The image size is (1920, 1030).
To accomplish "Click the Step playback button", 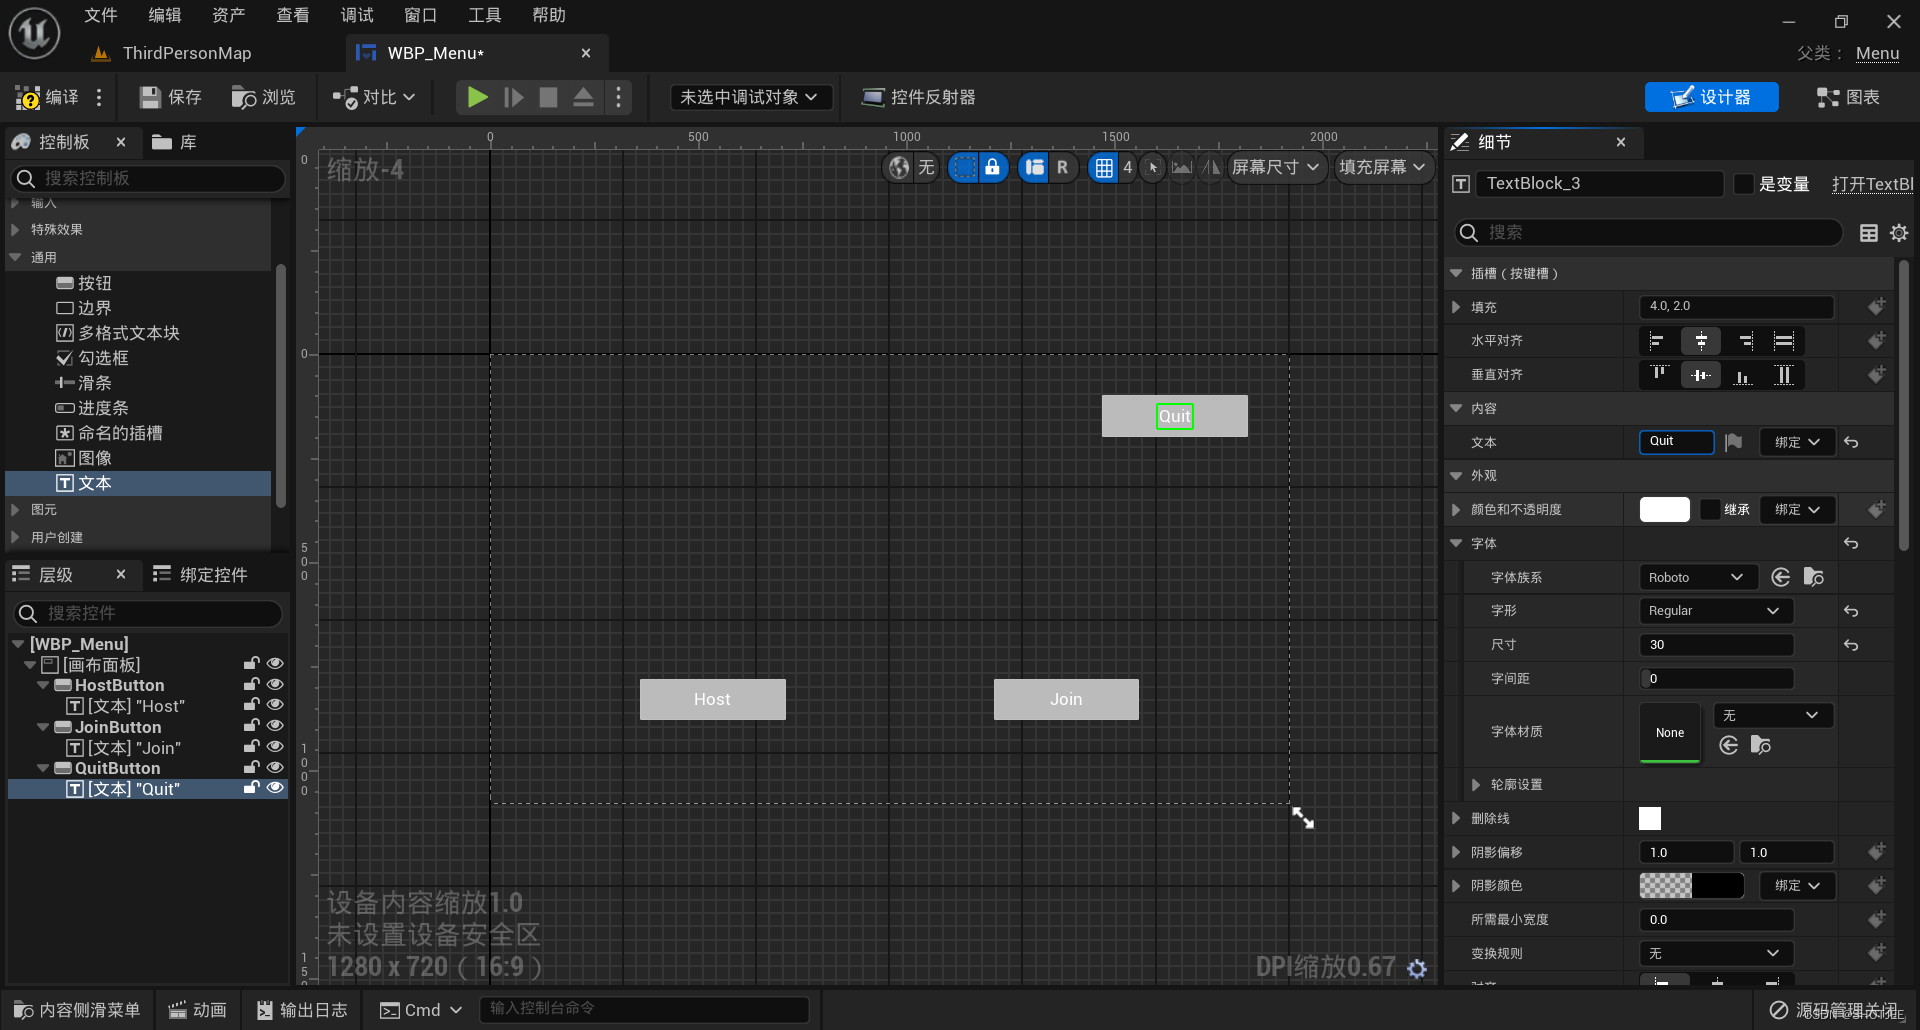I will tap(513, 97).
